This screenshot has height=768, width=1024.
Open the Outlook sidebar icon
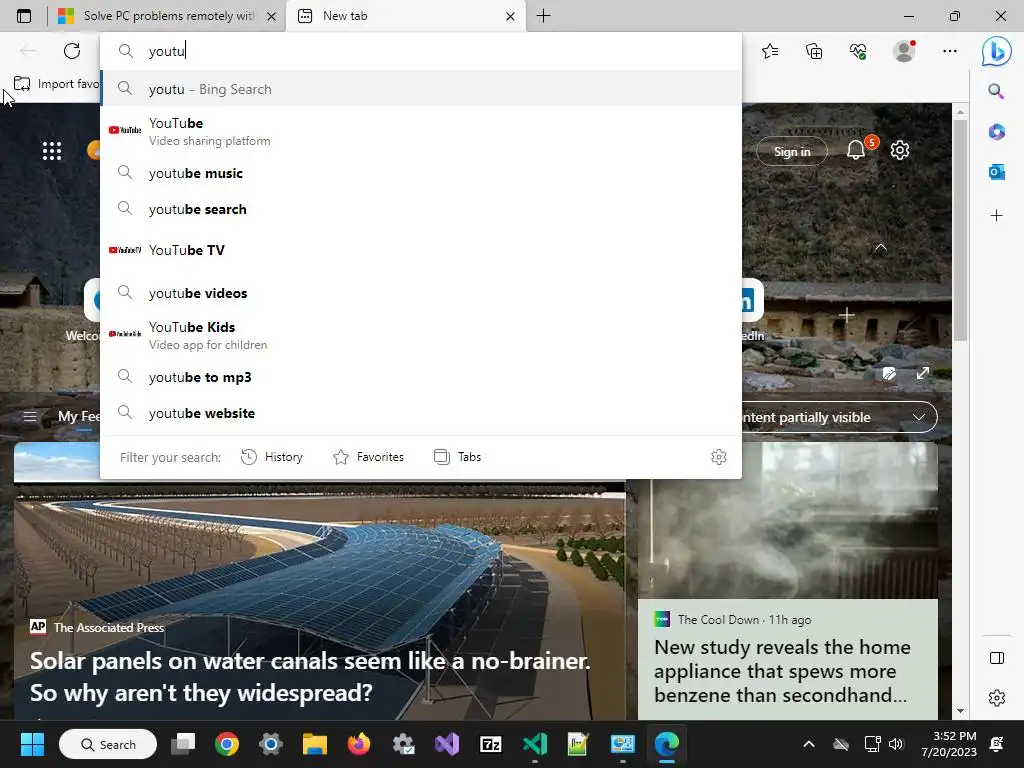click(x=996, y=172)
